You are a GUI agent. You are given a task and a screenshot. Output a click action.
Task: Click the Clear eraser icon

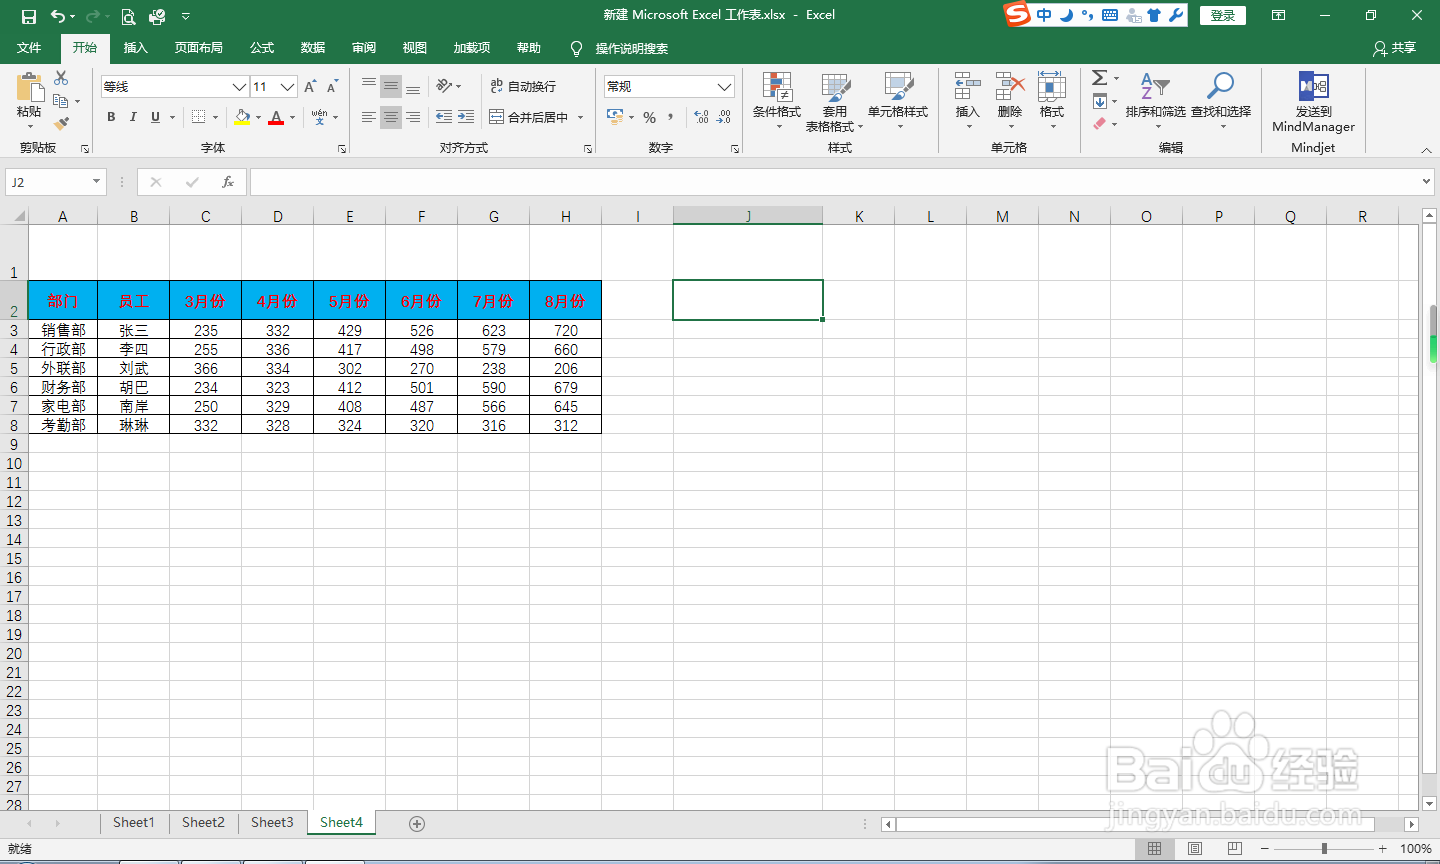[x=1100, y=124]
